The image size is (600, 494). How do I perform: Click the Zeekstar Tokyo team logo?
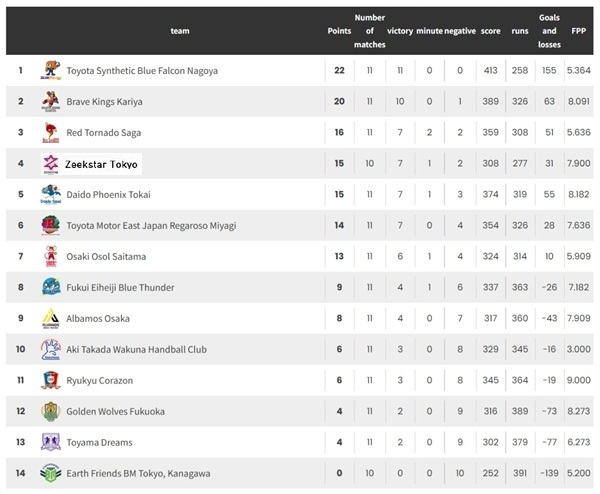click(51, 163)
